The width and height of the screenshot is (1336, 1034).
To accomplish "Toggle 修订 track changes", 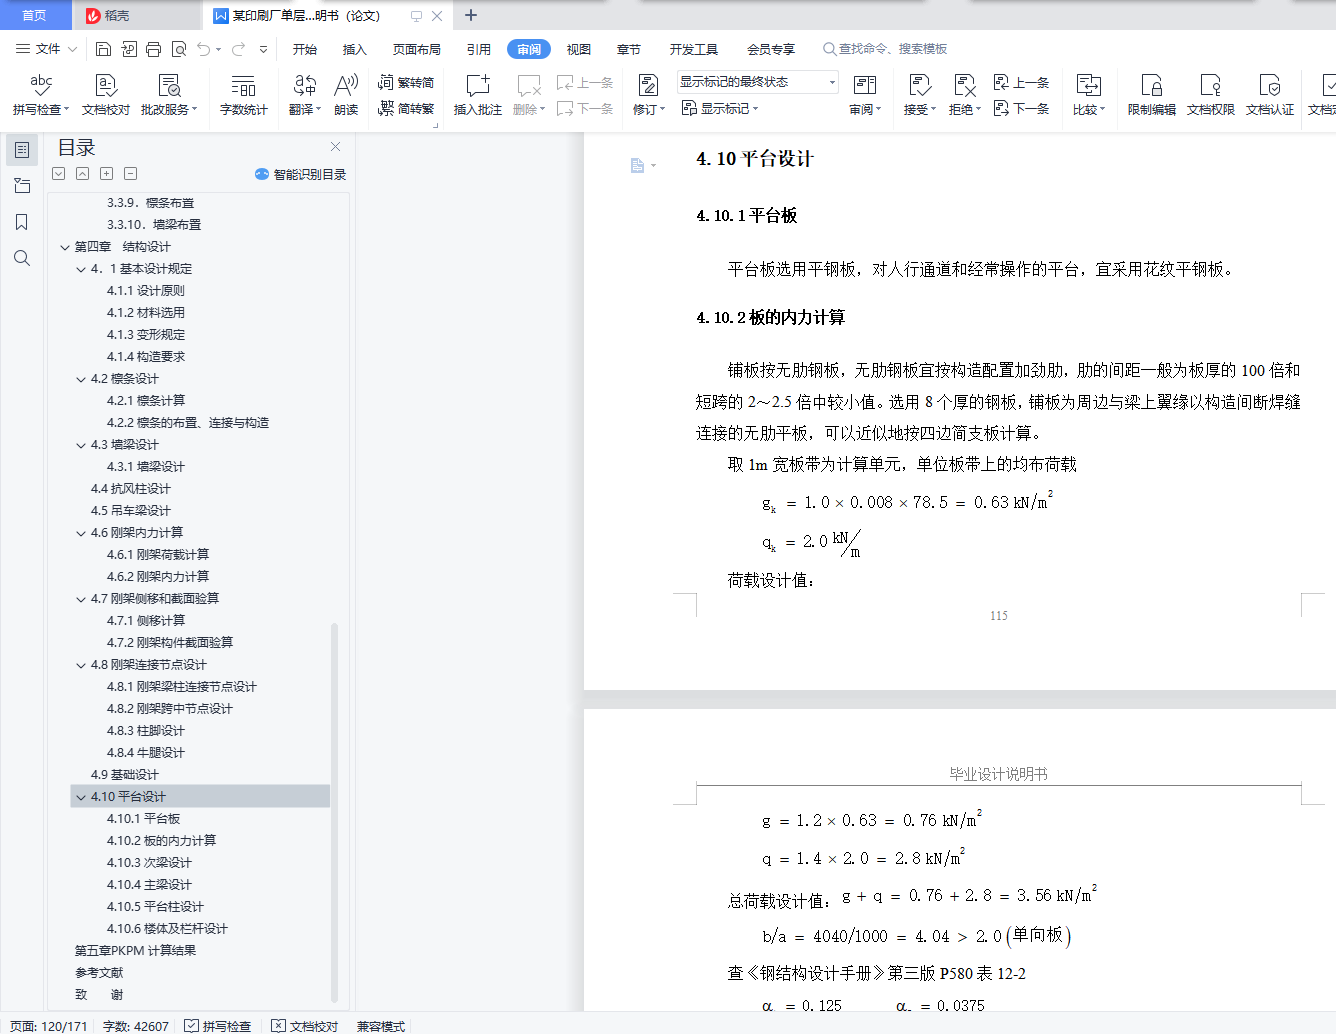I will point(649,95).
